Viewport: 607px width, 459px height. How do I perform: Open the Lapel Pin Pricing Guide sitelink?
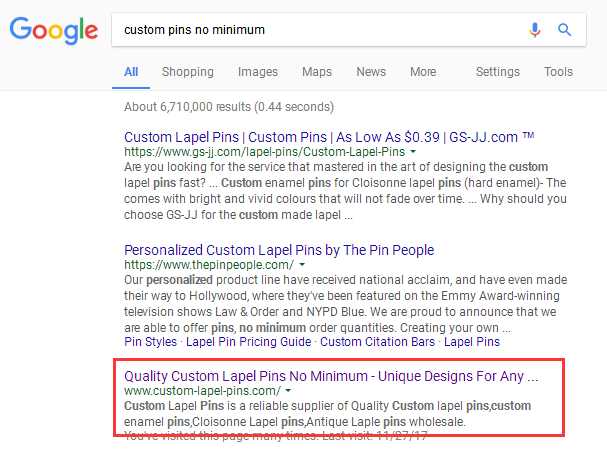tap(249, 342)
